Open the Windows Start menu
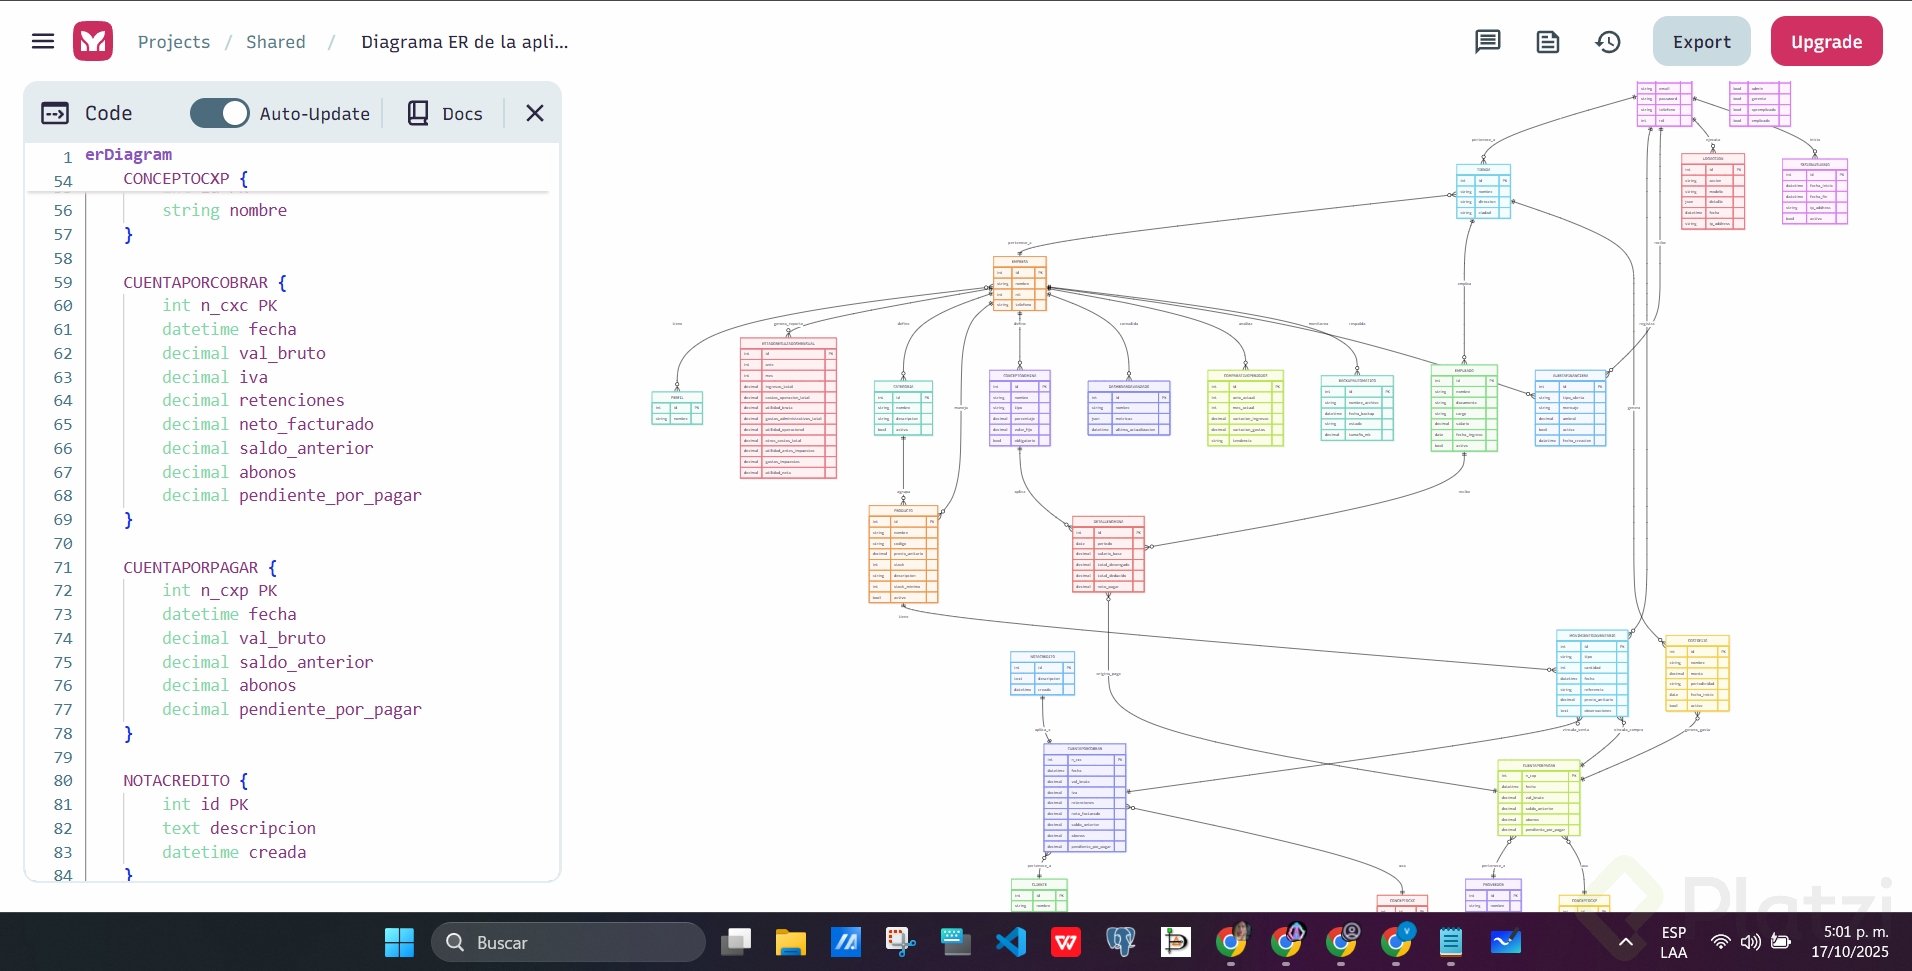 click(x=399, y=942)
